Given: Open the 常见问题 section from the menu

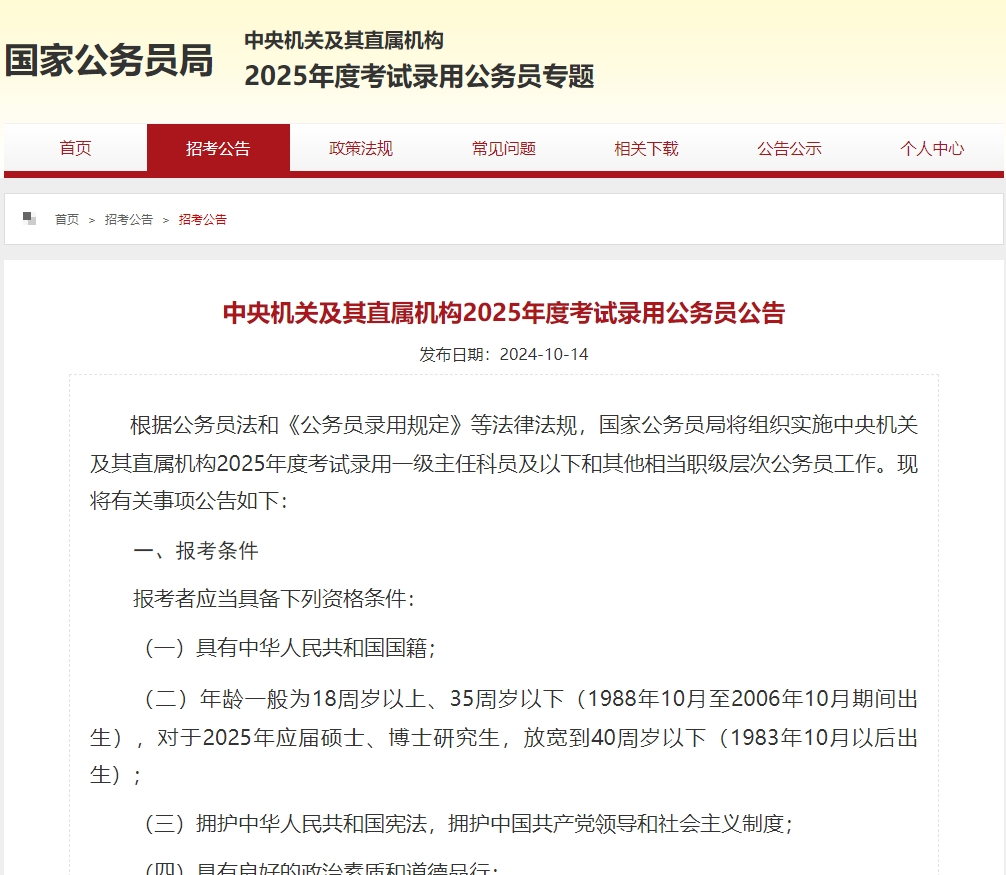Looking at the screenshot, I should [503, 147].
